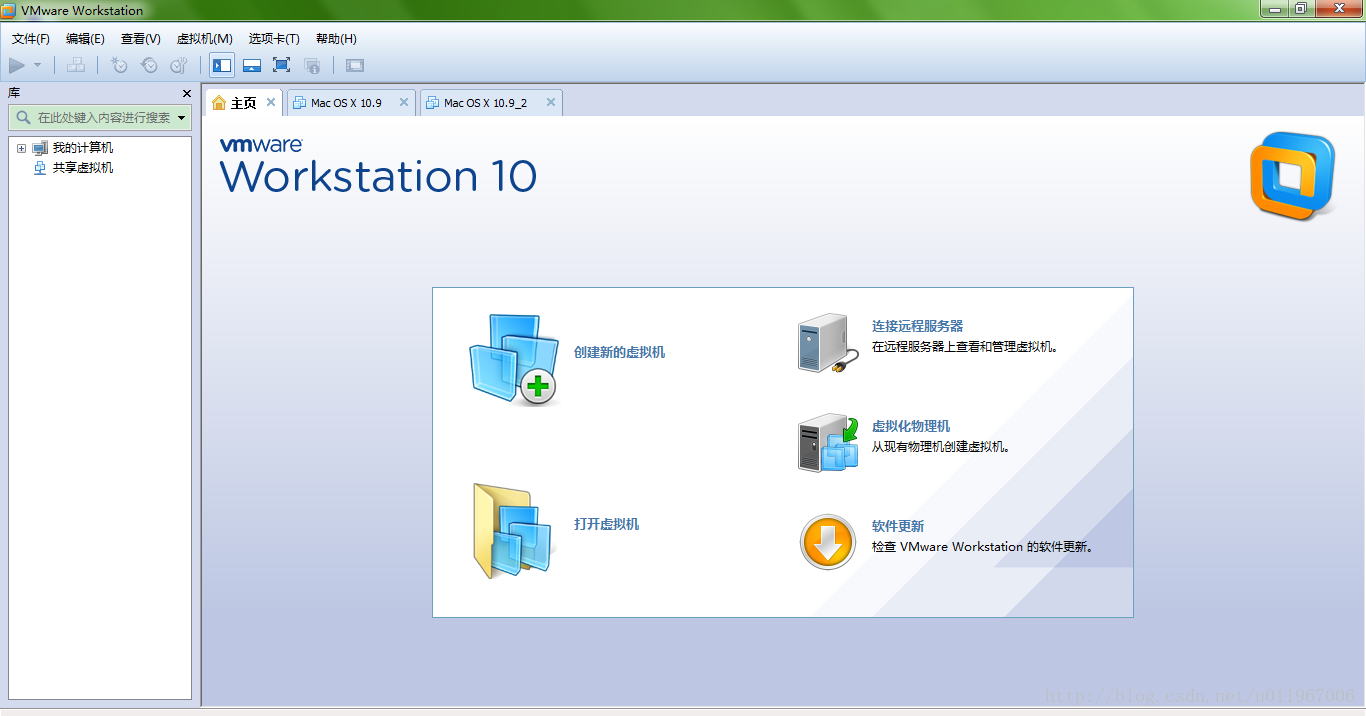Viewport: 1366px width, 716px height.
Task: Click the text 从现有物理机创建虚拟机。
Action: (x=941, y=447)
